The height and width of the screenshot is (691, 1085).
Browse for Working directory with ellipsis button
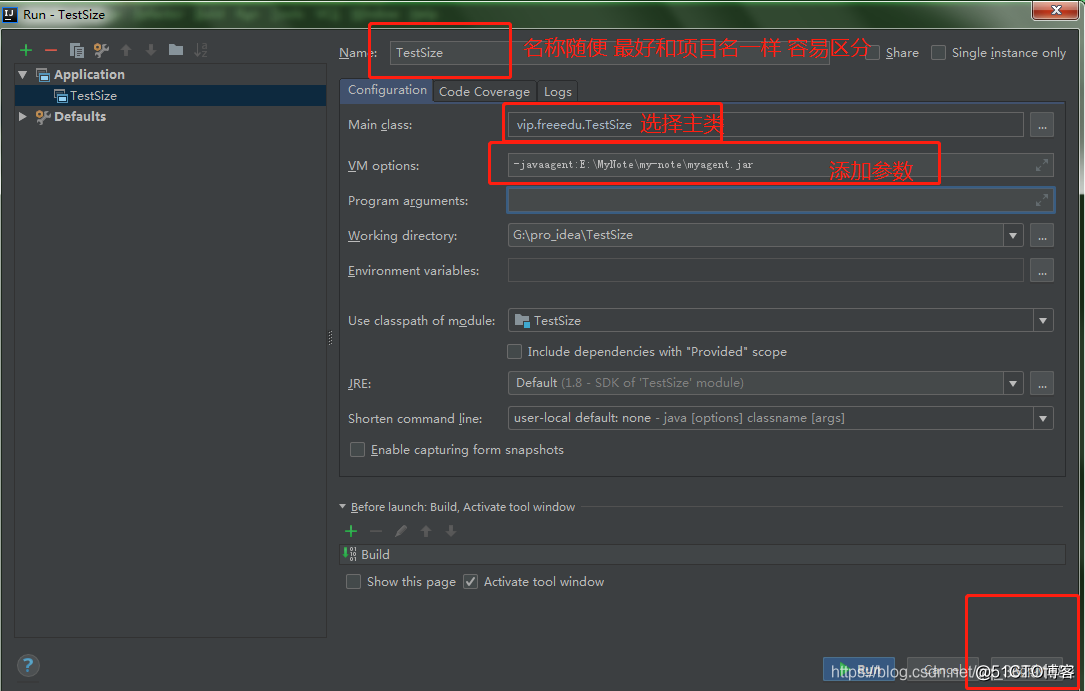[1042, 236]
